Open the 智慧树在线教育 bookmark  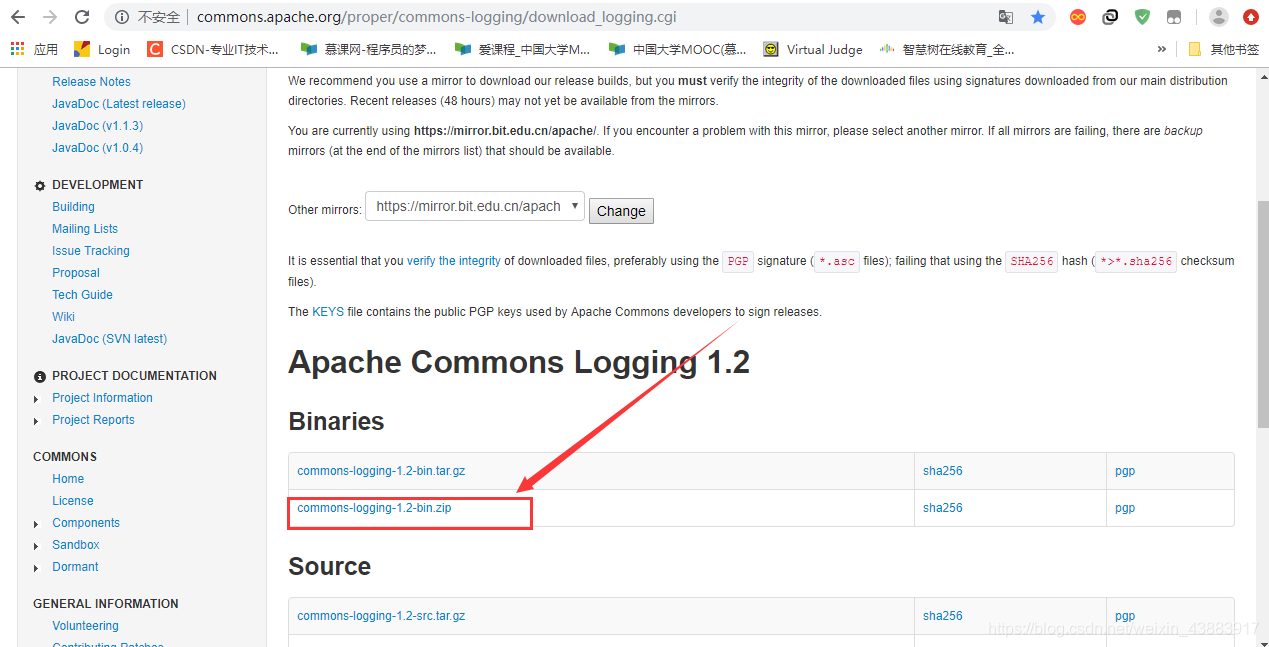(946, 49)
